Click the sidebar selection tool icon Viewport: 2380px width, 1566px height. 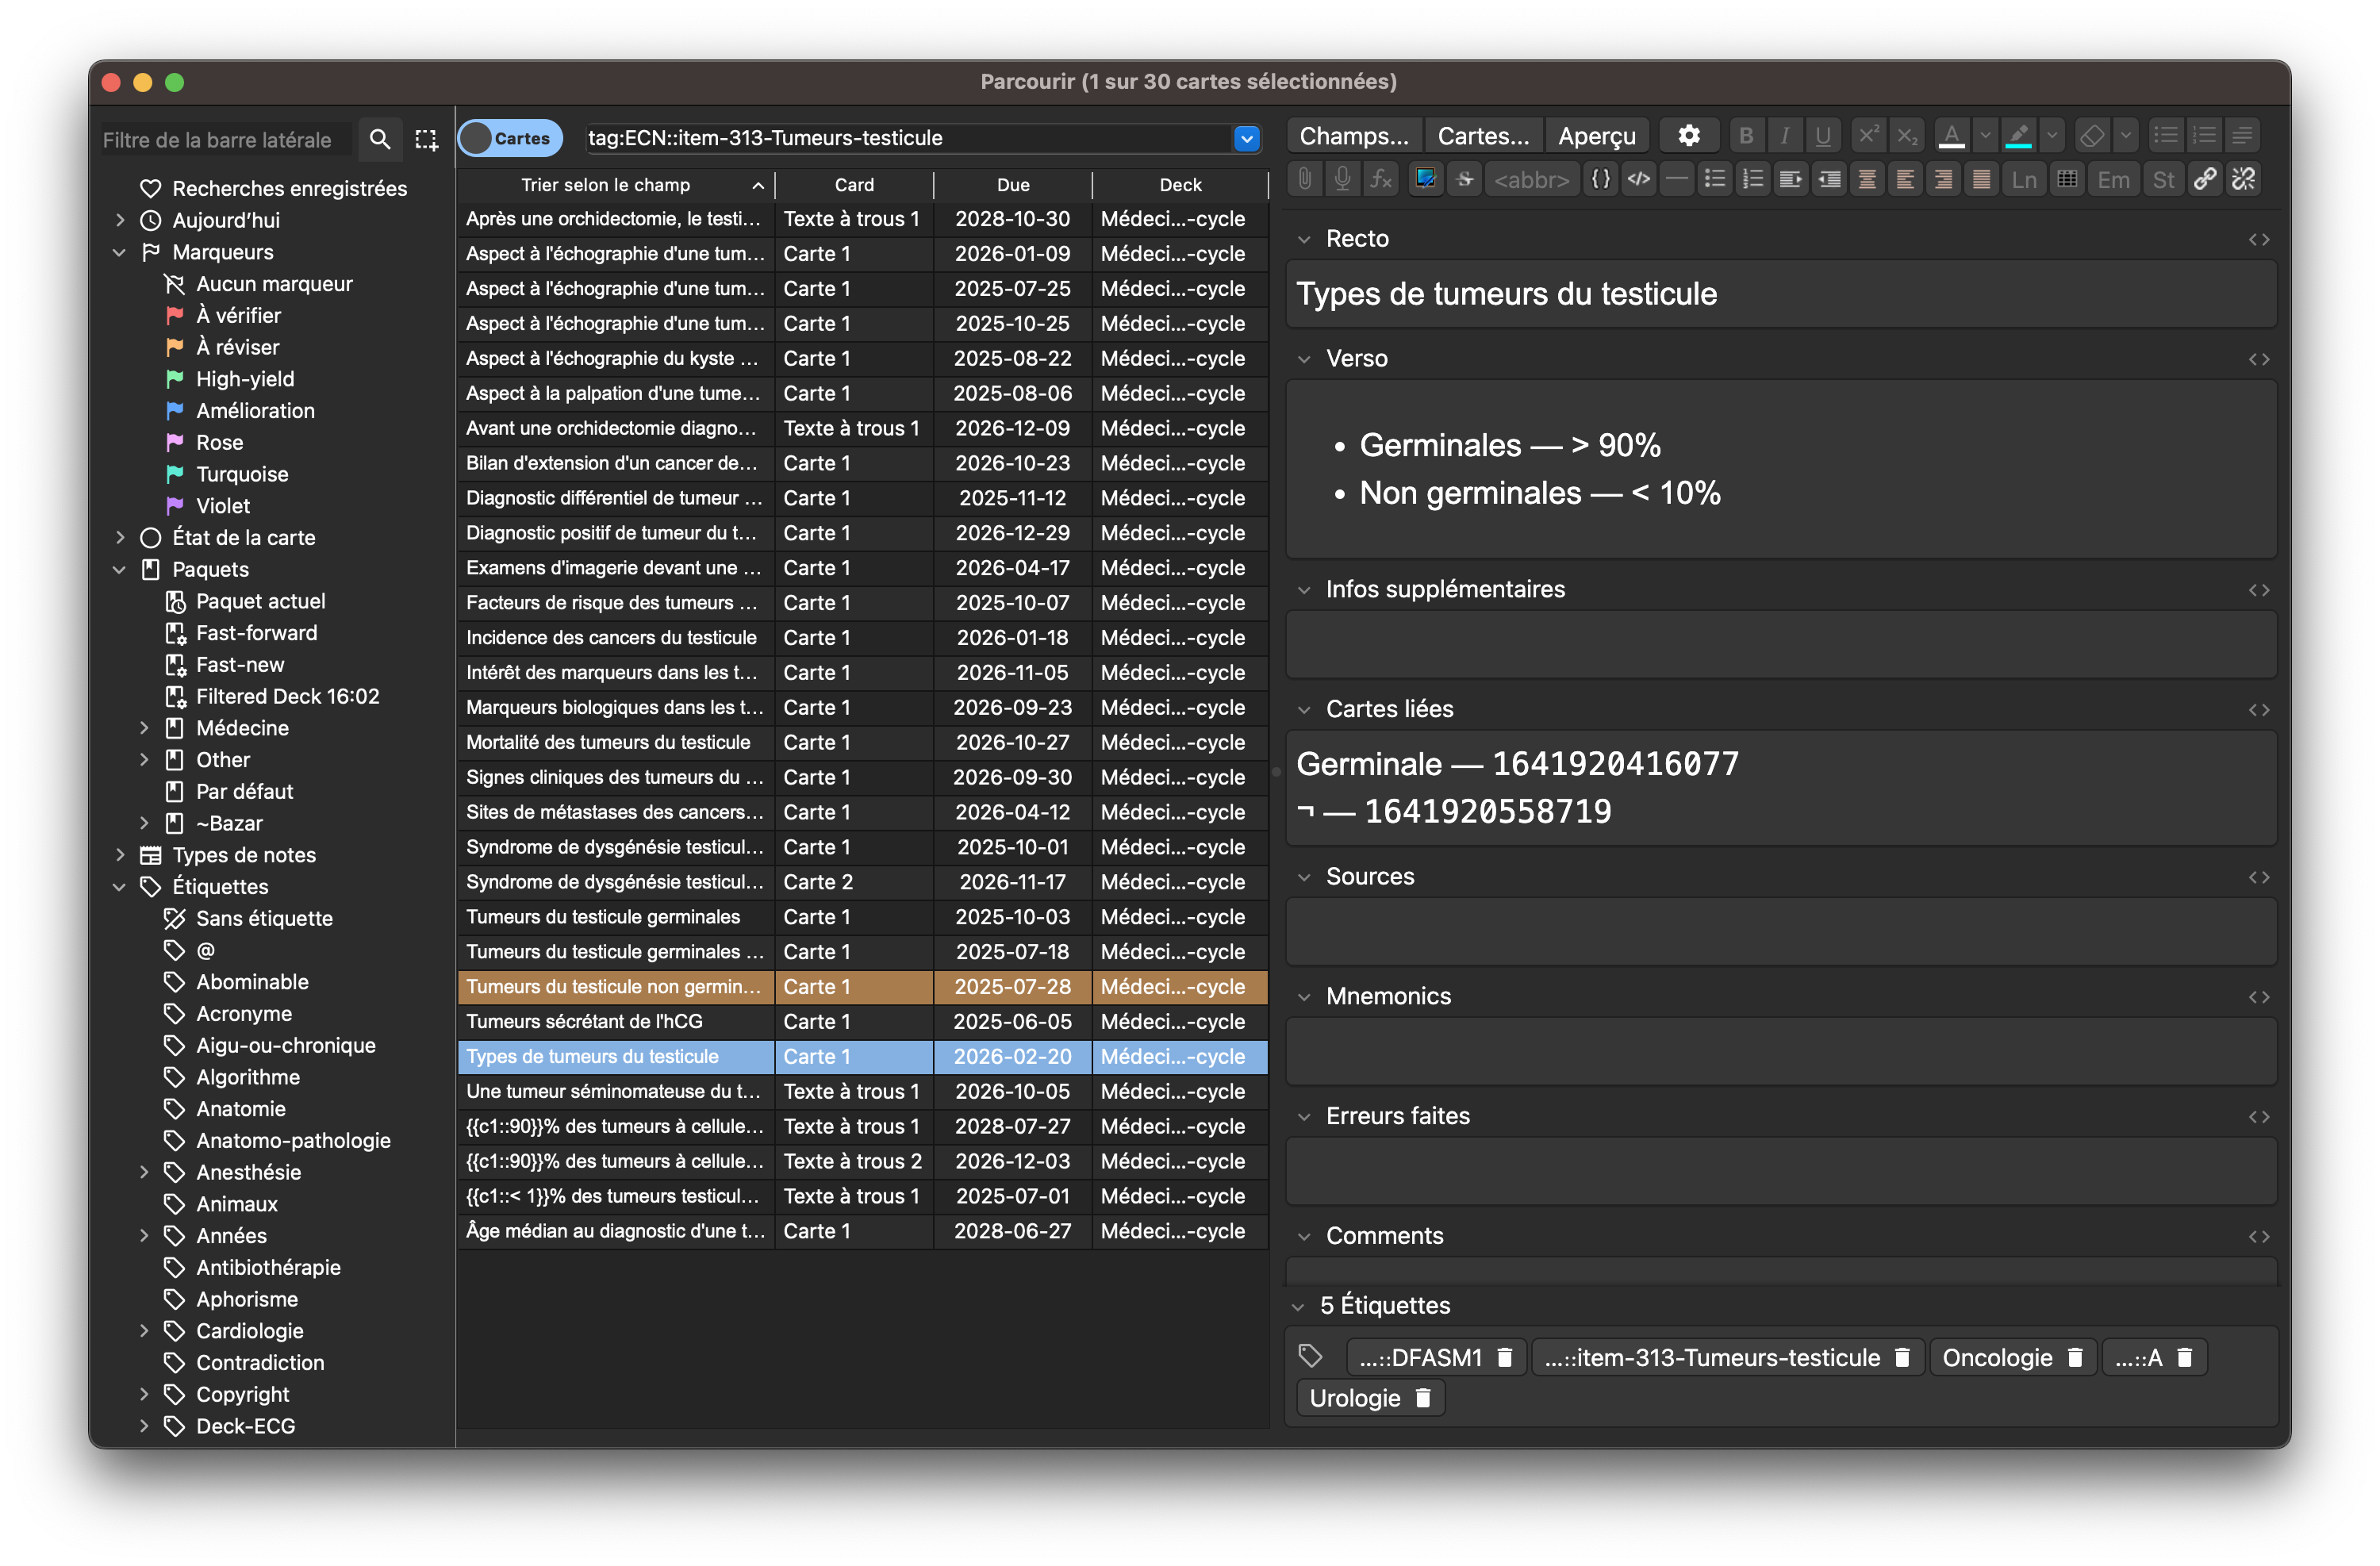(x=427, y=139)
